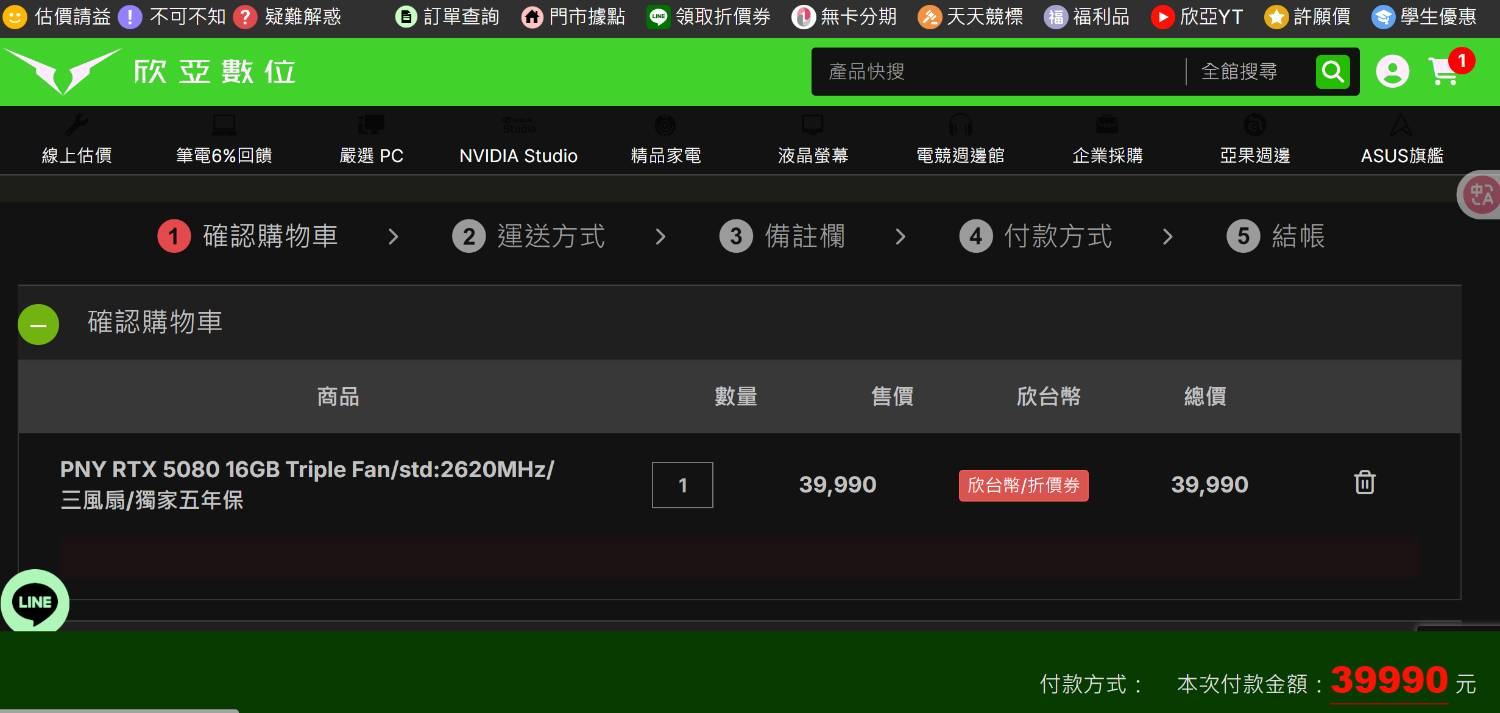Viewport: 1500px width, 713px height.
Task: Click the translate floating icon
Action: point(1481,195)
